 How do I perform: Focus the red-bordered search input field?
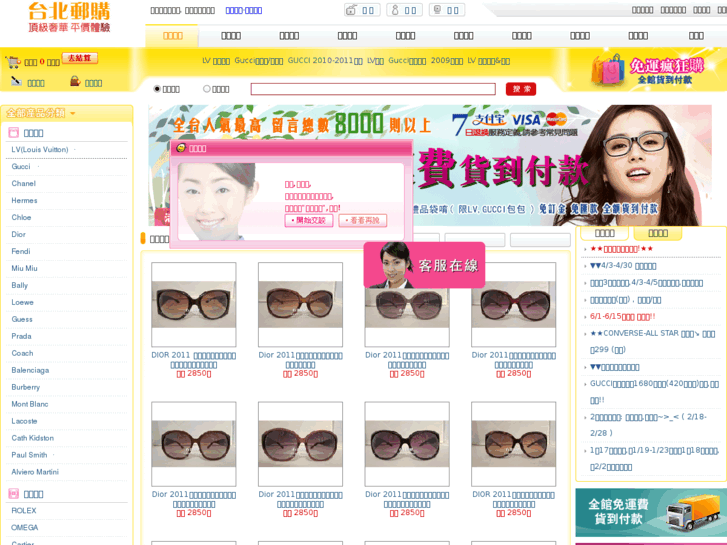click(373, 89)
